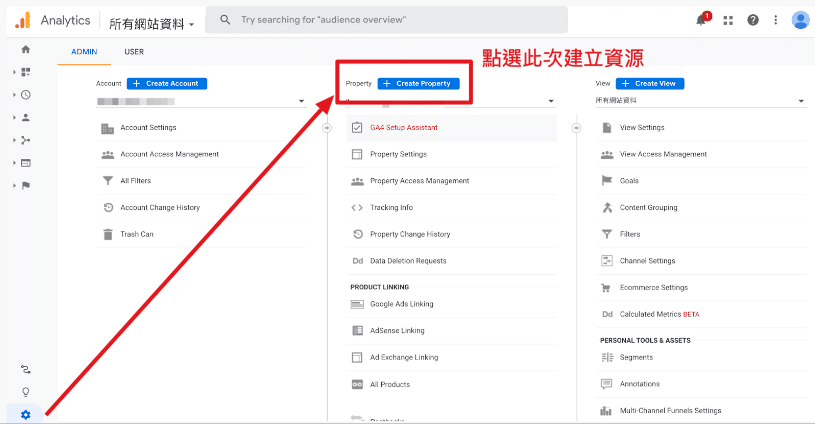Viewport: 815px width, 424px height.
Task: Click the Admin gear icon in sidebar
Action: pyautogui.click(x=25, y=414)
